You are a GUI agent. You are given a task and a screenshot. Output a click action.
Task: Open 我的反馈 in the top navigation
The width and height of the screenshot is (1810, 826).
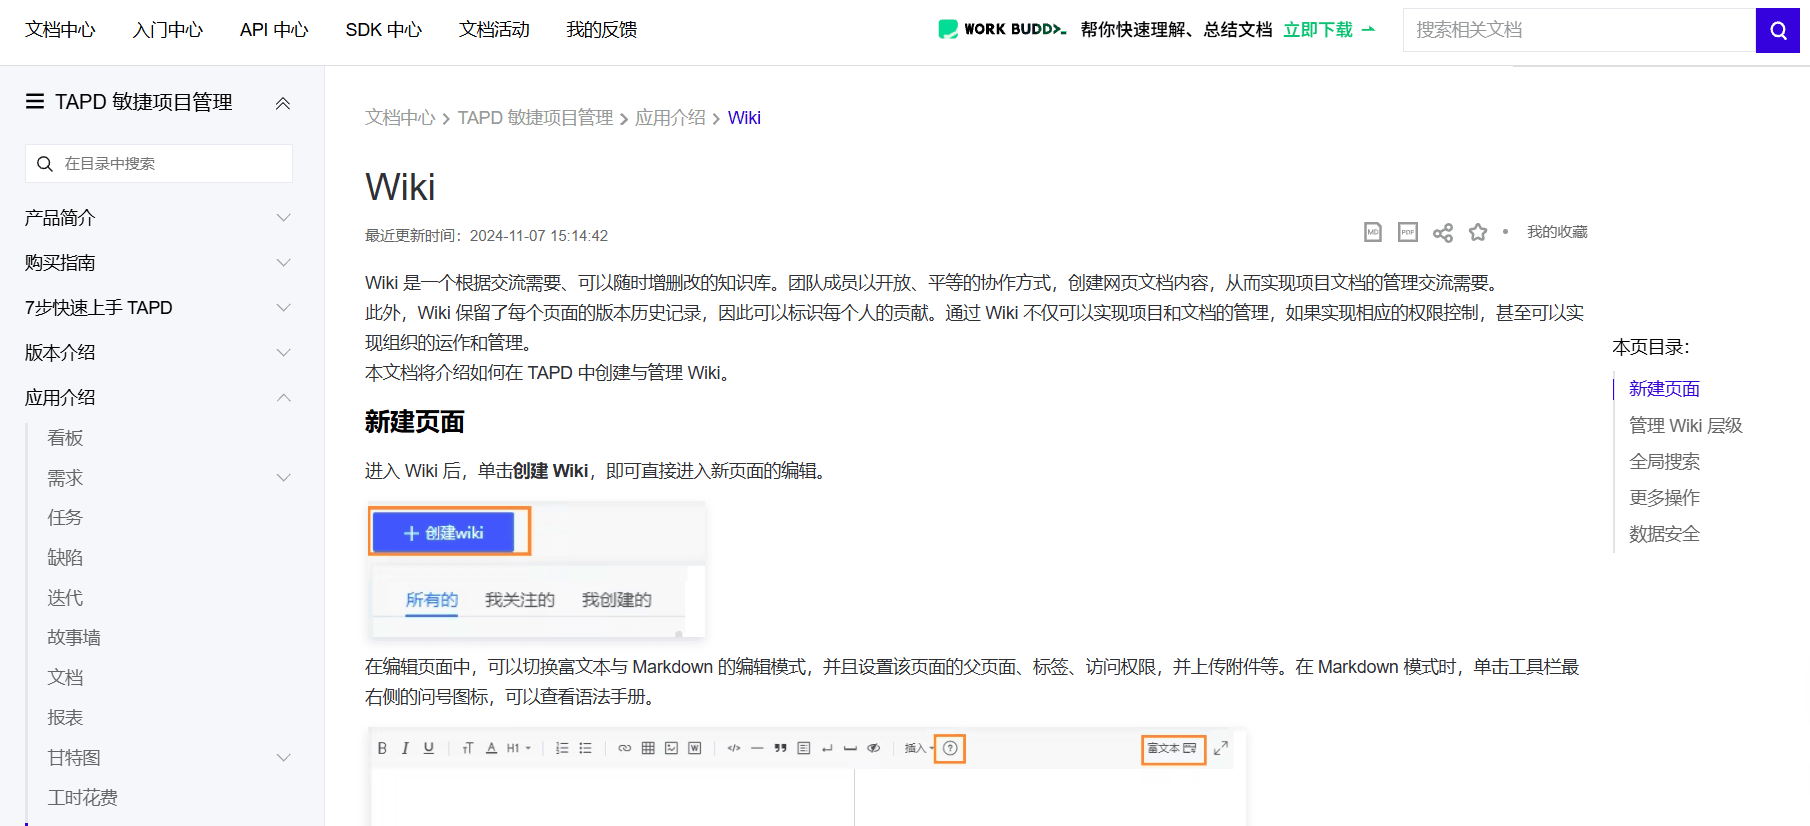point(602,30)
